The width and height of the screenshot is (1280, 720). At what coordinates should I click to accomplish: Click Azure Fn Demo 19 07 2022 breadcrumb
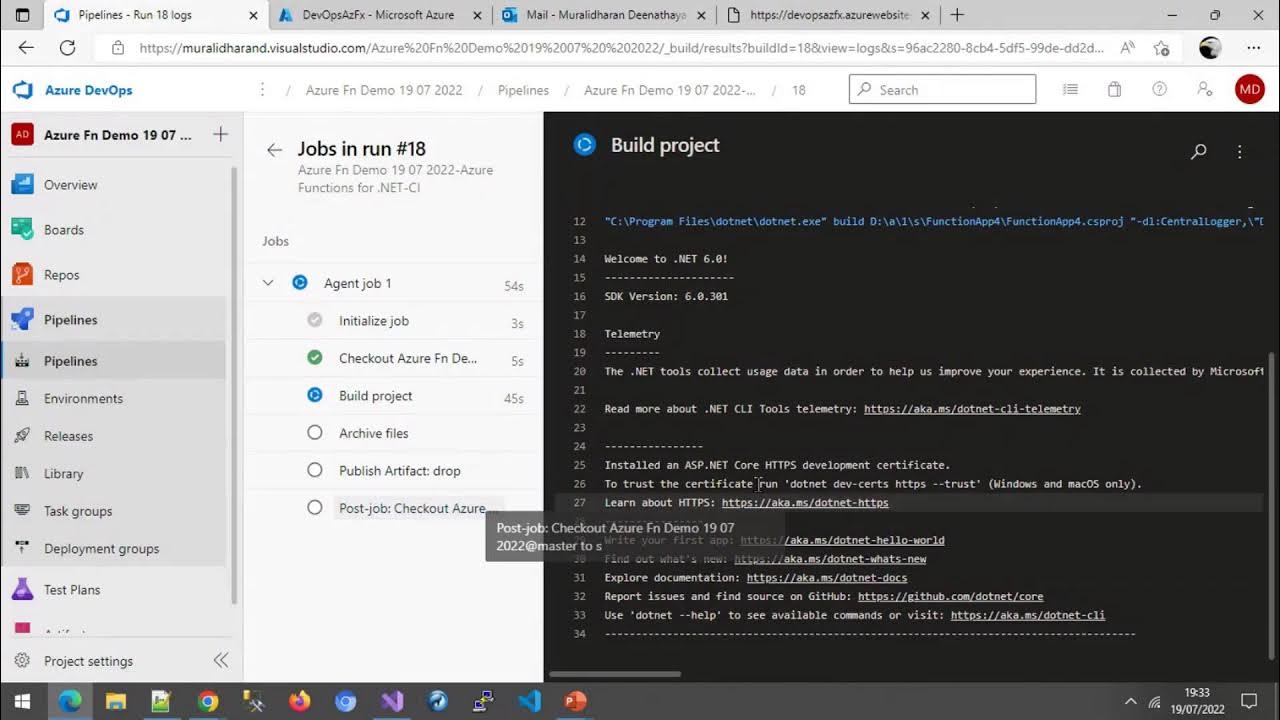click(384, 90)
